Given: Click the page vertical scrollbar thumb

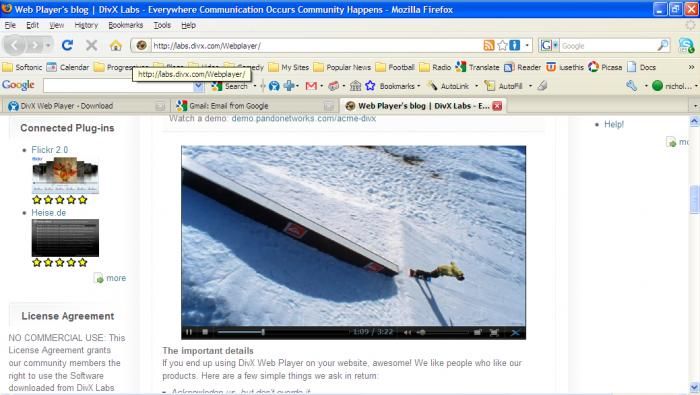Looking at the screenshot, I should coord(694,200).
